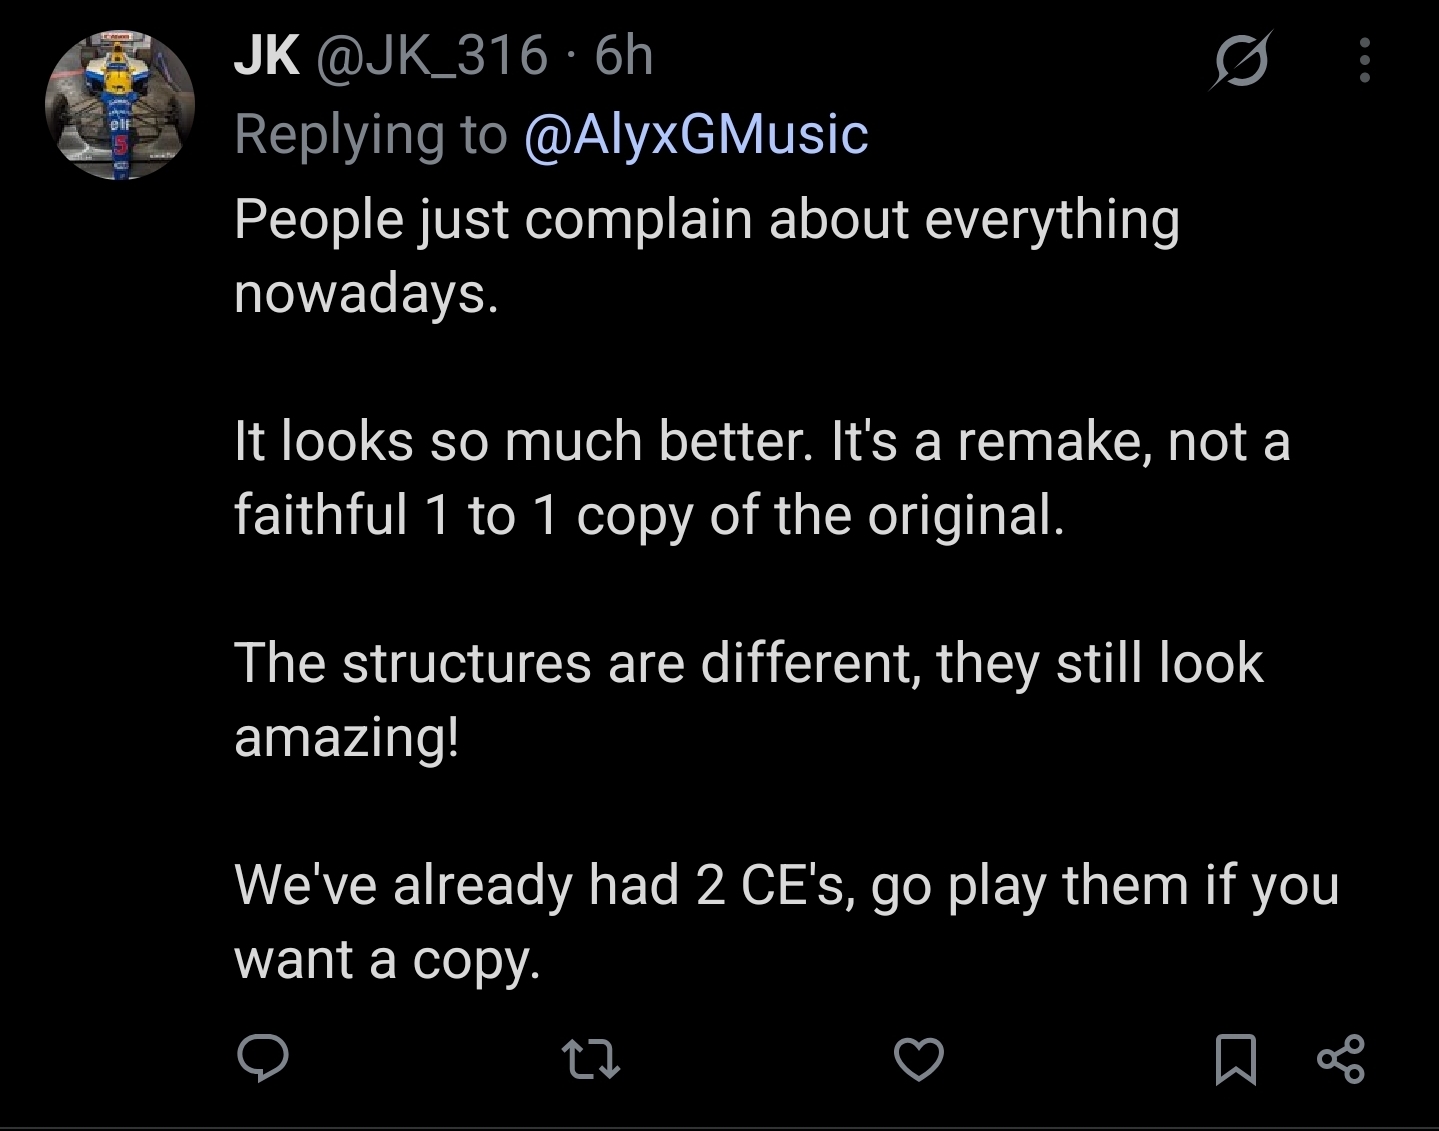The height and width of the screenshot is (1131, 1439).
Task: Tap the 'It looks so much better' line
Action: tap(762, 441)
